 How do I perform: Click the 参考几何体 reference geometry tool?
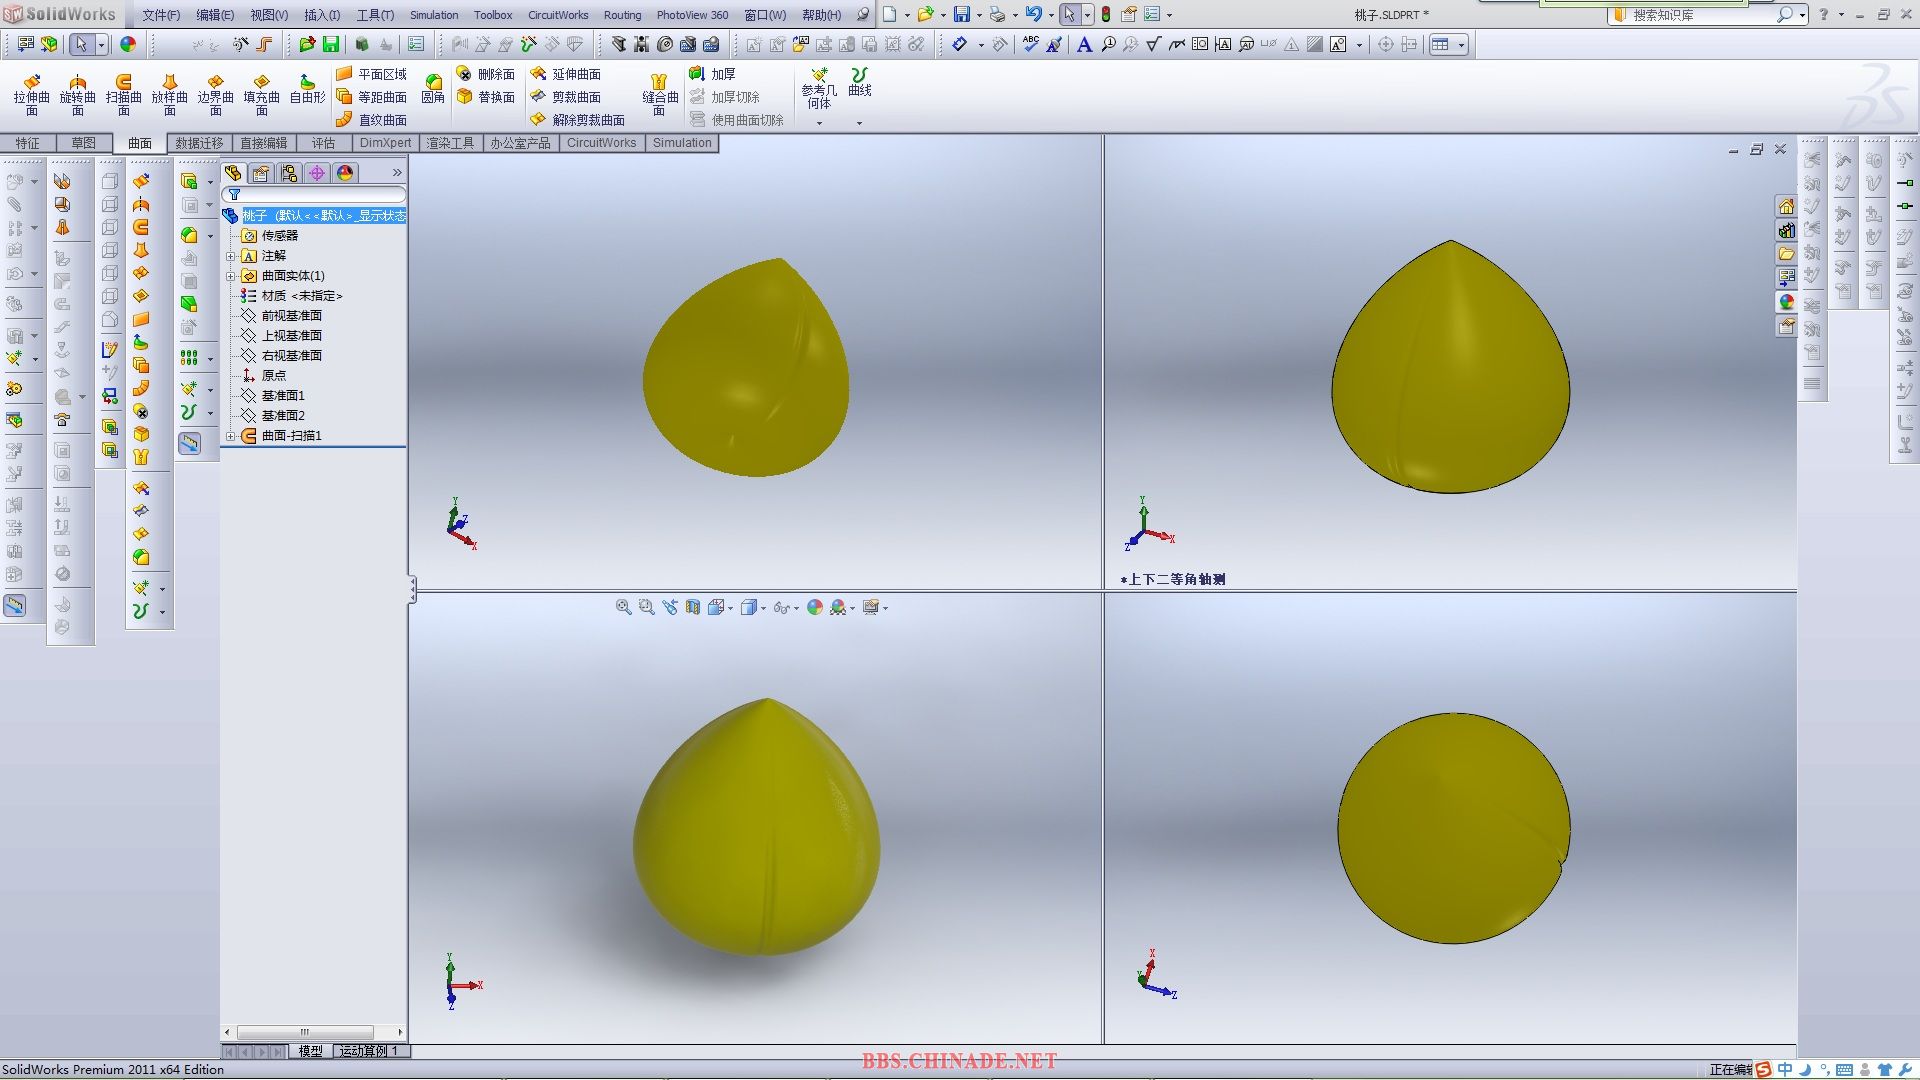coord(819,88)
